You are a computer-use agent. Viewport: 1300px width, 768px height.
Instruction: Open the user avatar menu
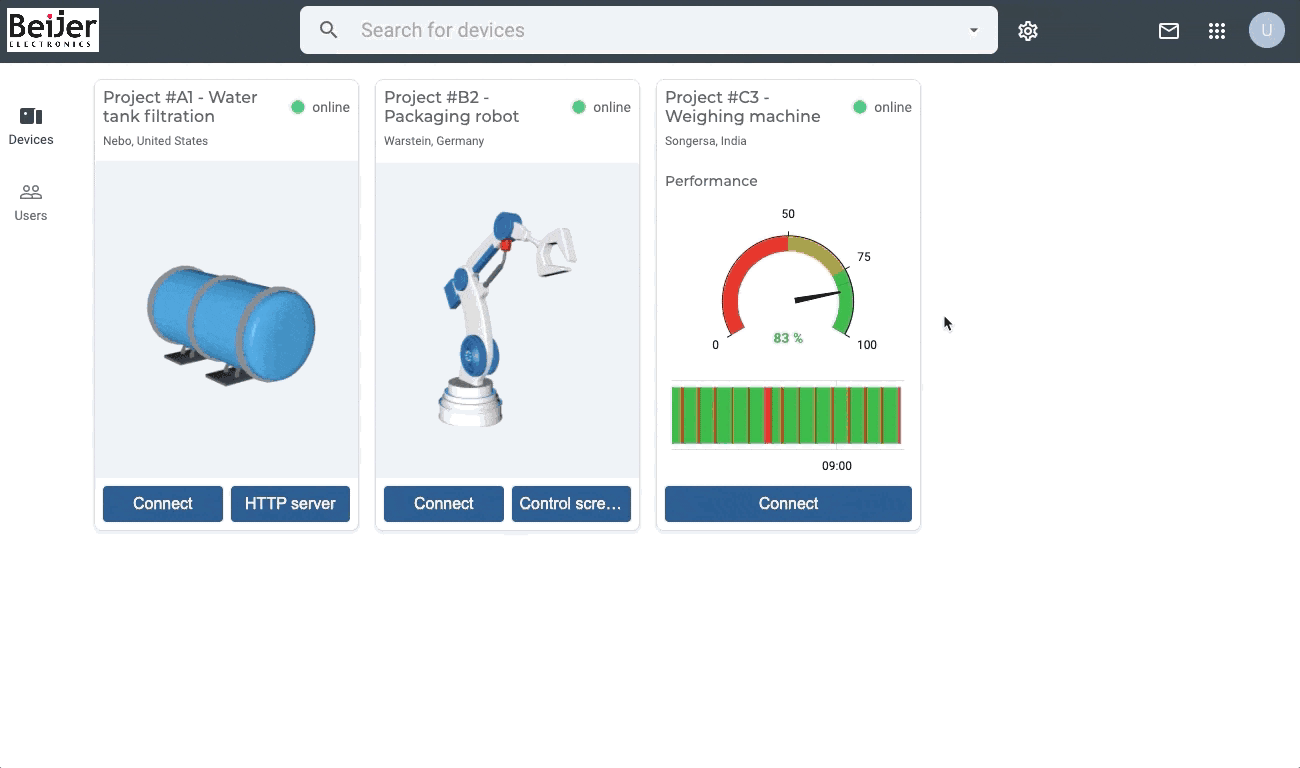pos(1267,30)
